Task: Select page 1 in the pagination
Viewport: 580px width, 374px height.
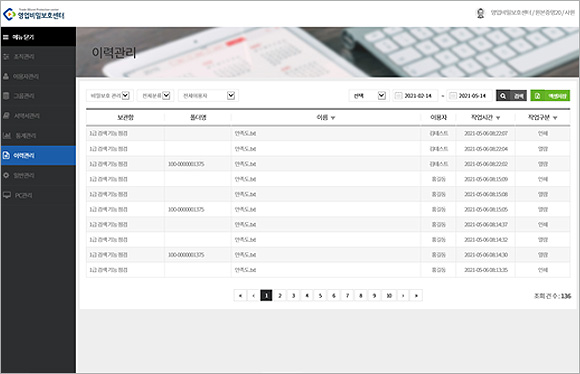Action: [266, 296]
